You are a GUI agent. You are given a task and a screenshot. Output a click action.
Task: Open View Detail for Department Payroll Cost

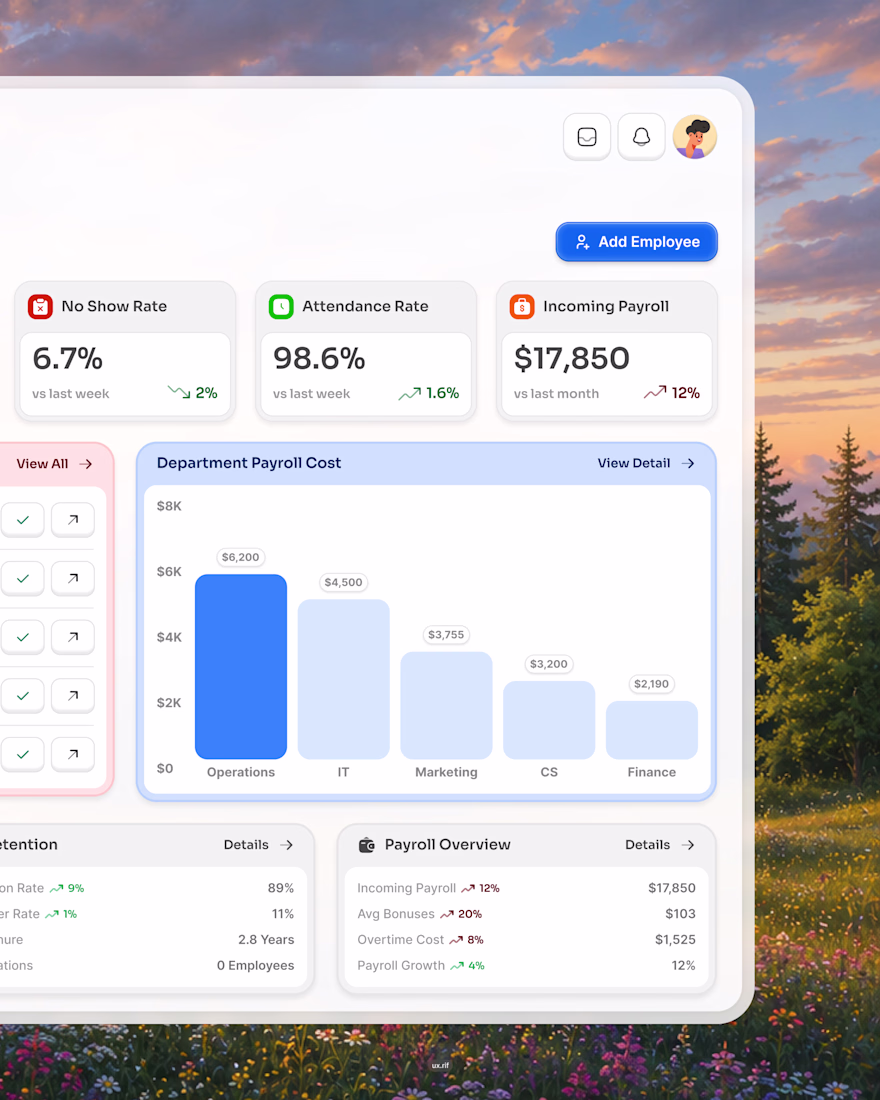tap(646, 463)
